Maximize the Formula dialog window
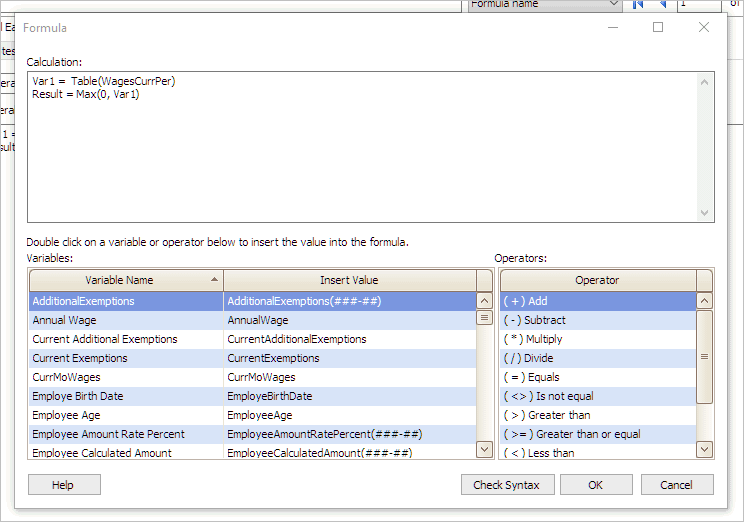744x522 pixels. point(658,27)
